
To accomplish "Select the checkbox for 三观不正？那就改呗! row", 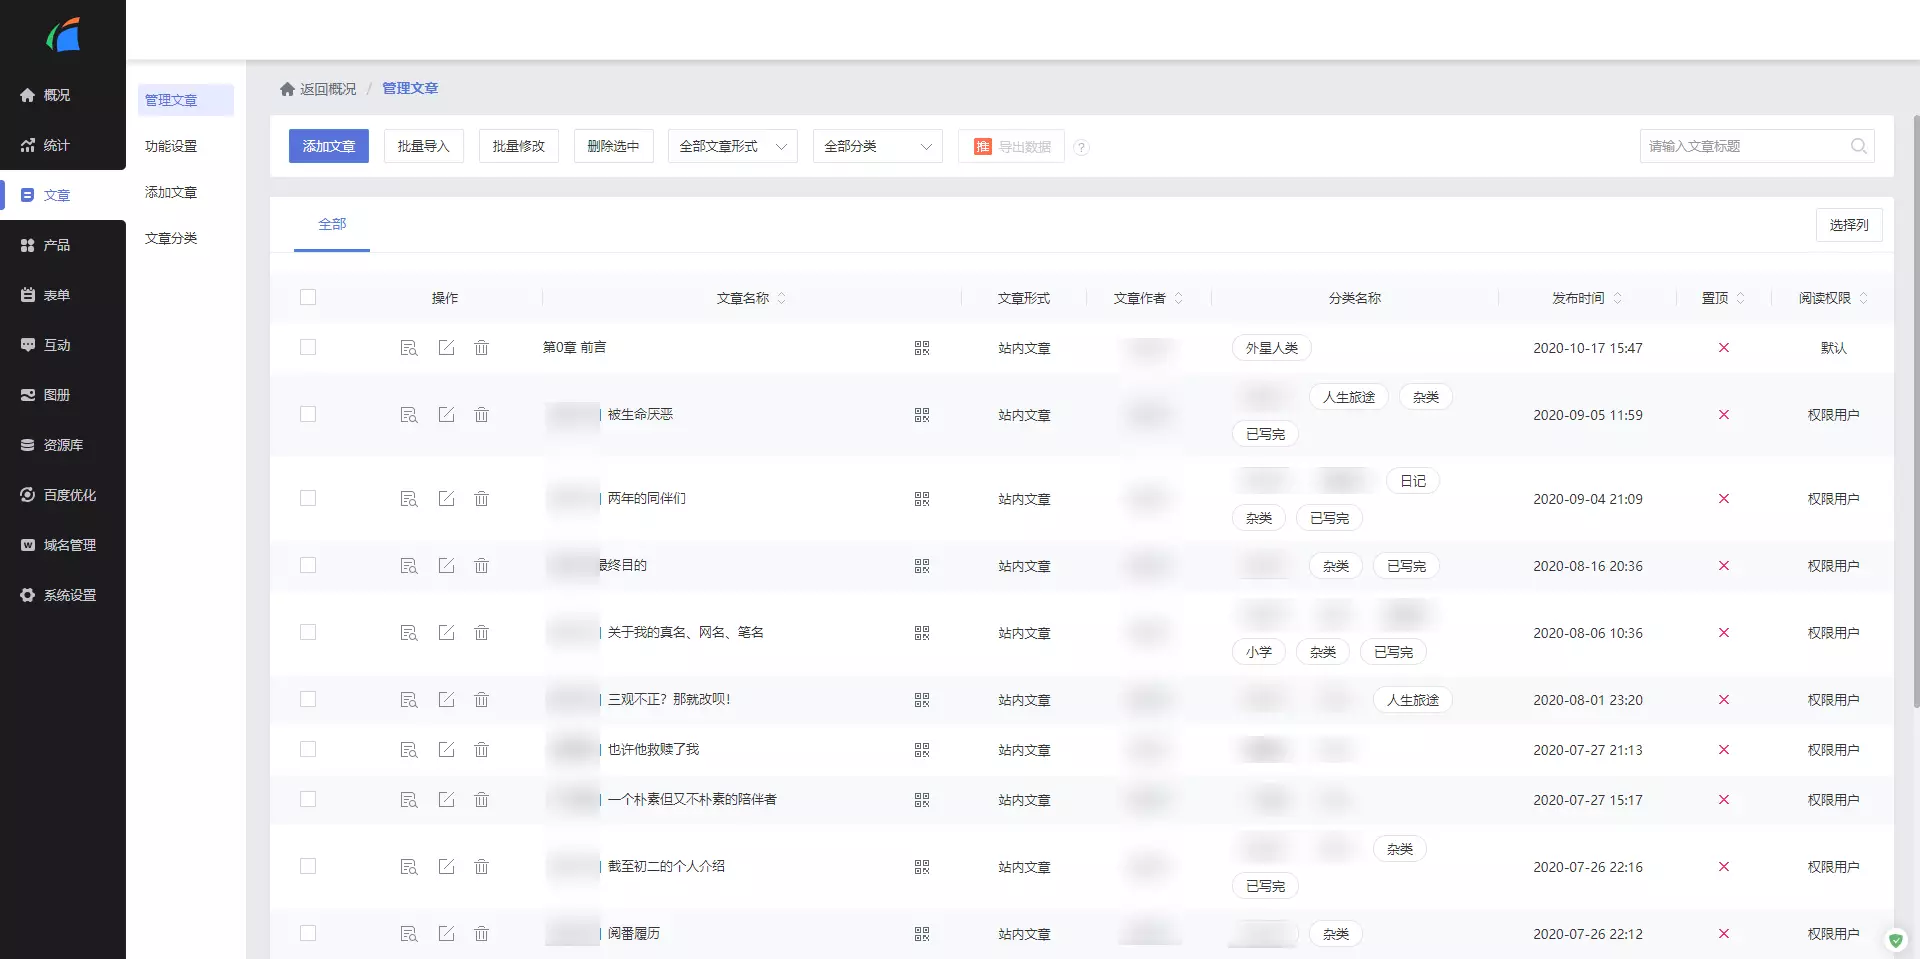I will click(x=308, y=699).
